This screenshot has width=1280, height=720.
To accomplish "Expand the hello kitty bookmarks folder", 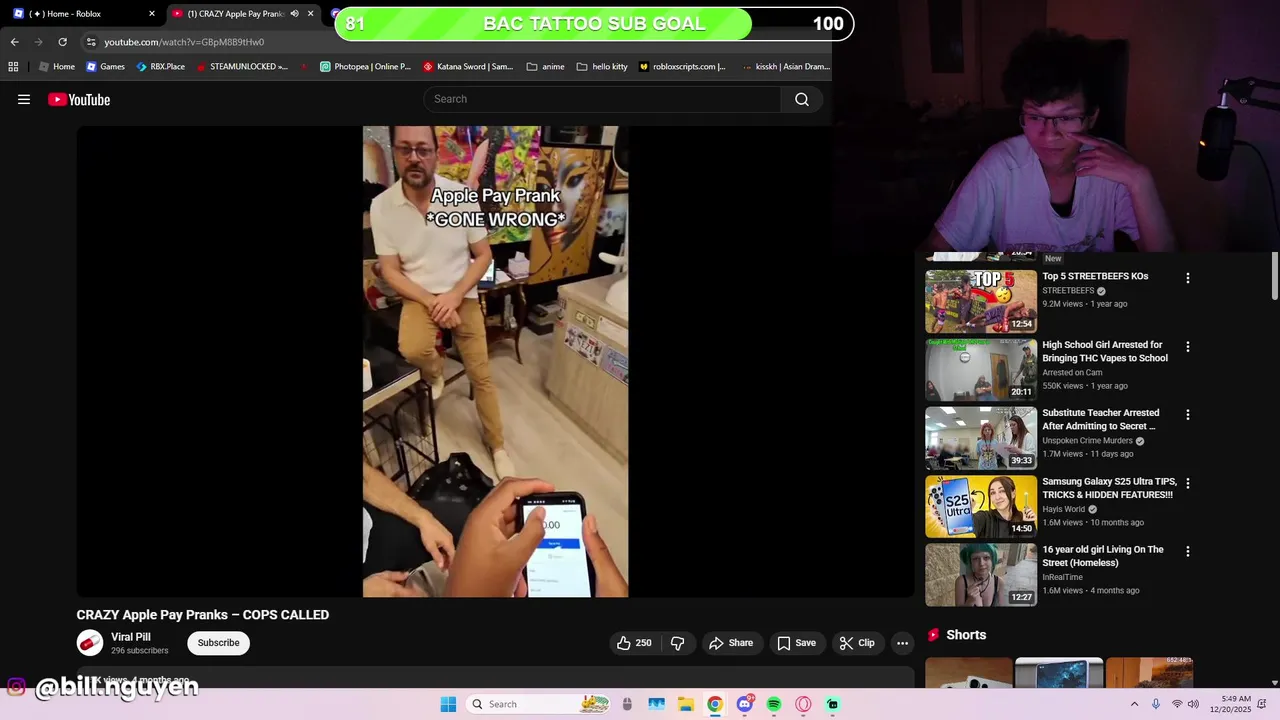I will click(x=602, y=67).
